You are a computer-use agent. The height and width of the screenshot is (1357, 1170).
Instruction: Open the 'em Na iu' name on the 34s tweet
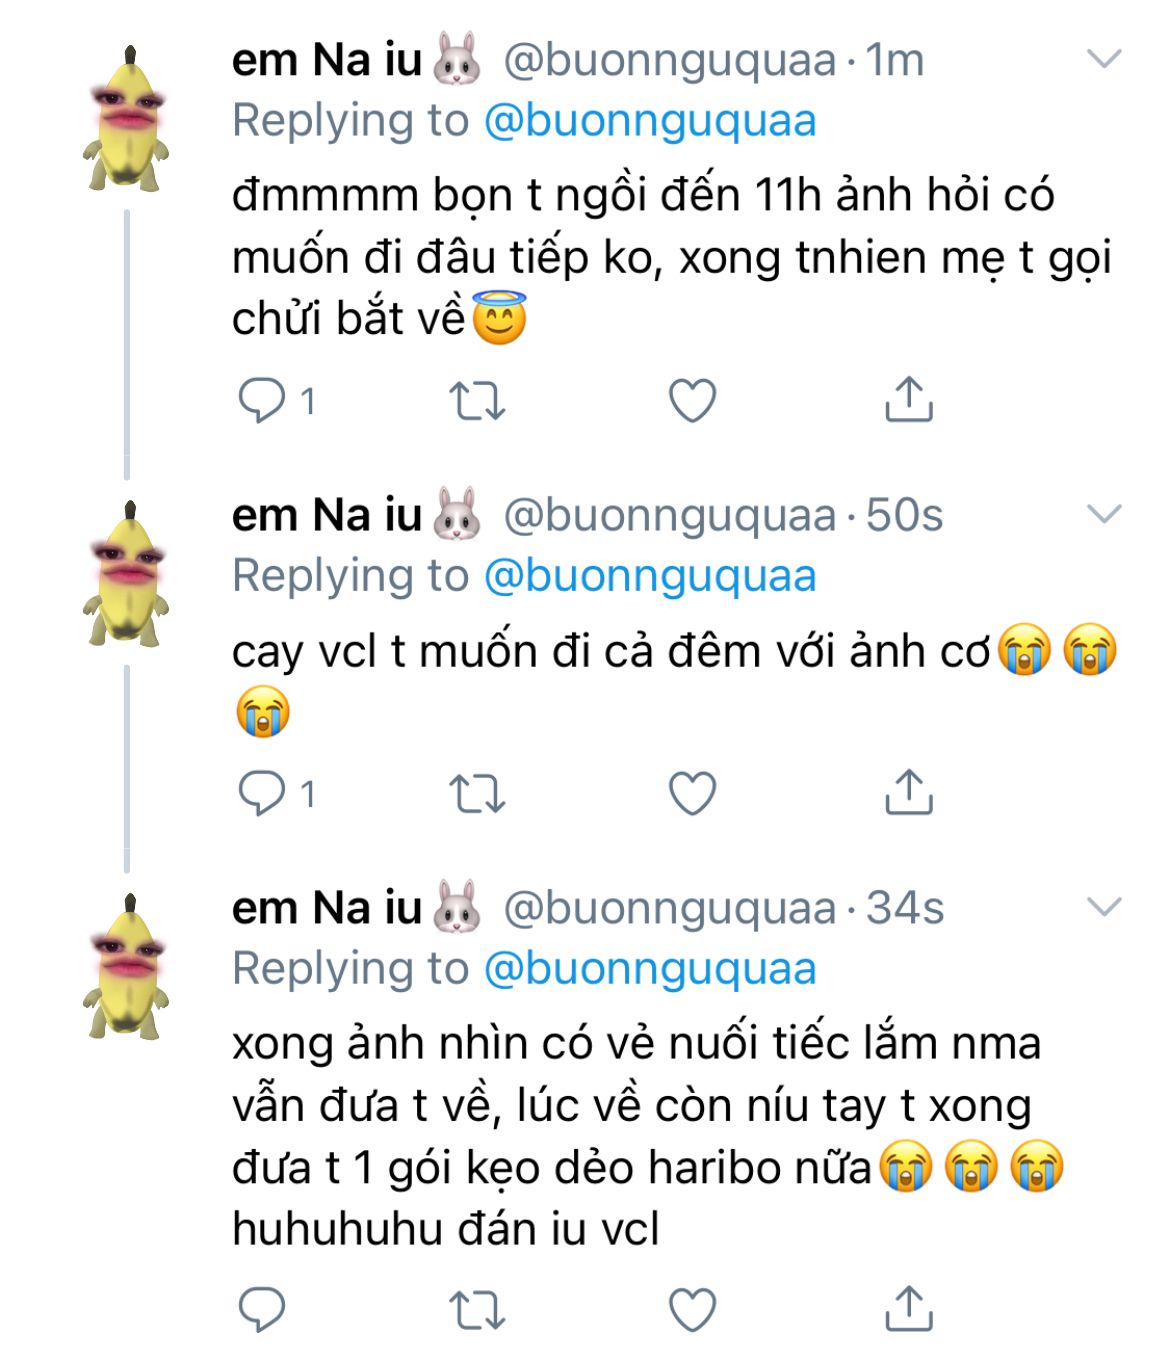click(x=326, y=908)
